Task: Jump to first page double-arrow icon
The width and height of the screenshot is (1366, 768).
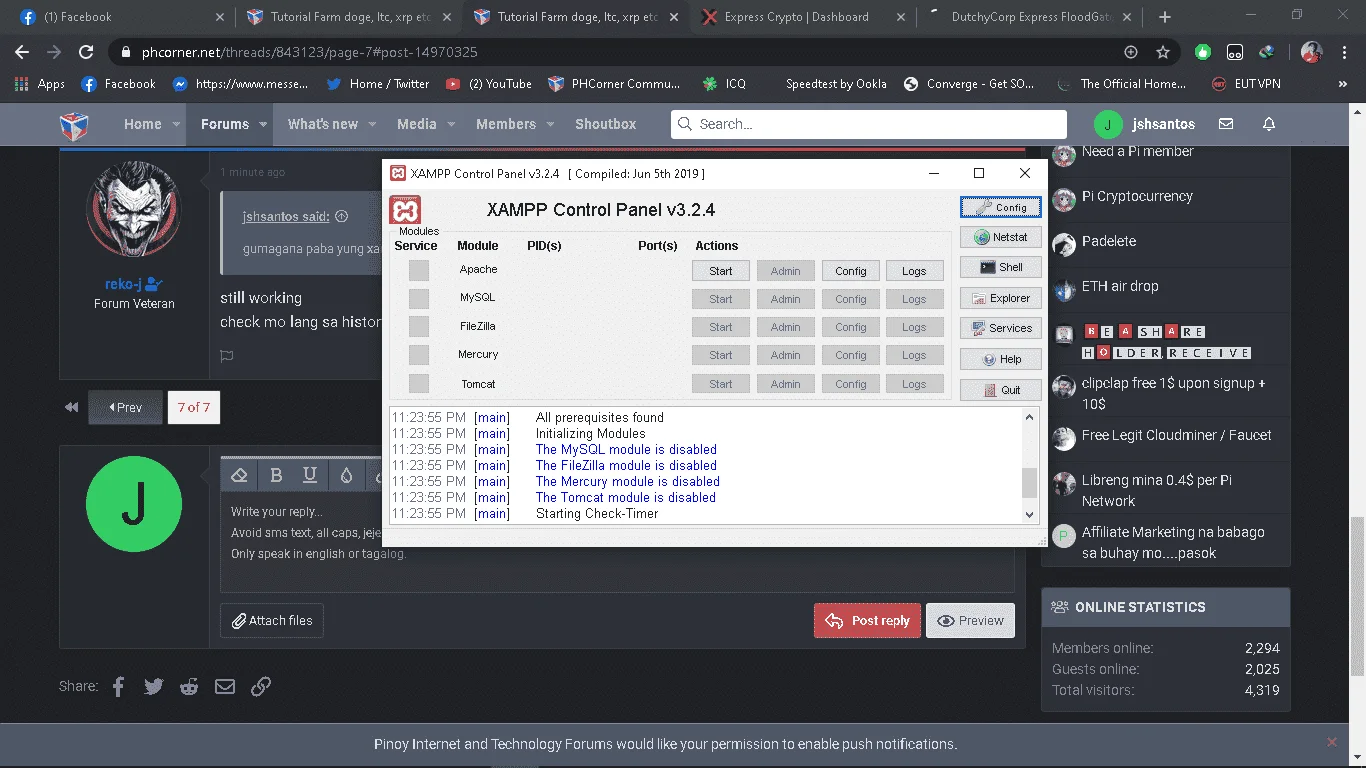Action: (x=71, y=407)
